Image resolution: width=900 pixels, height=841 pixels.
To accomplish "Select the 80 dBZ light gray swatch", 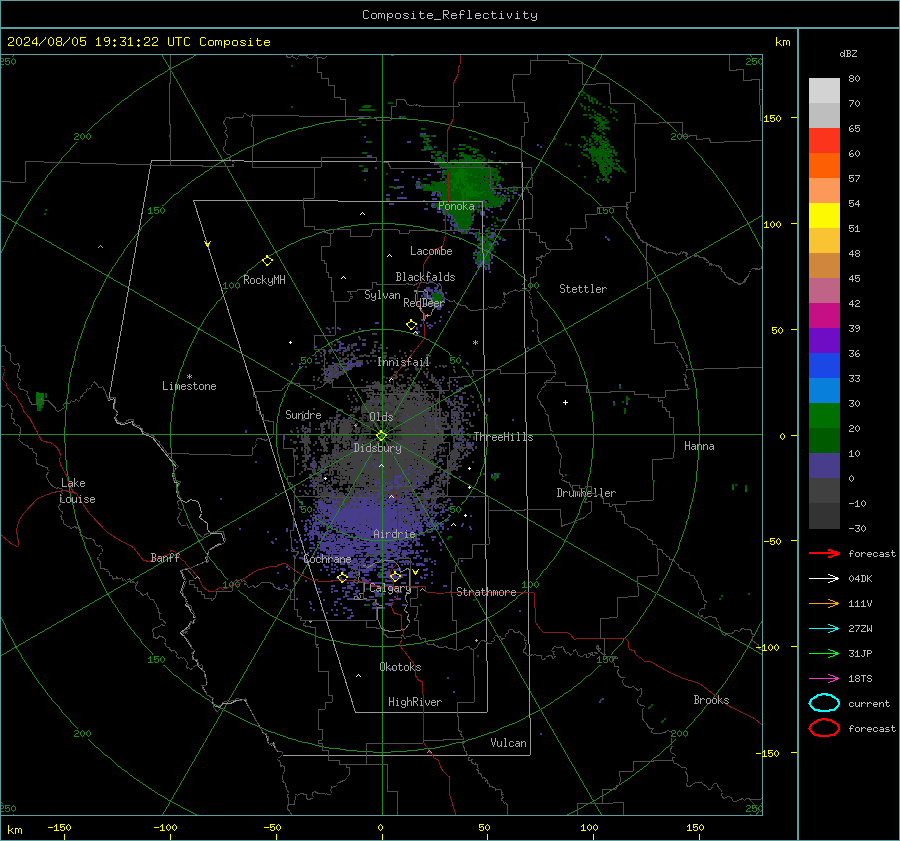I will (824, 91).
